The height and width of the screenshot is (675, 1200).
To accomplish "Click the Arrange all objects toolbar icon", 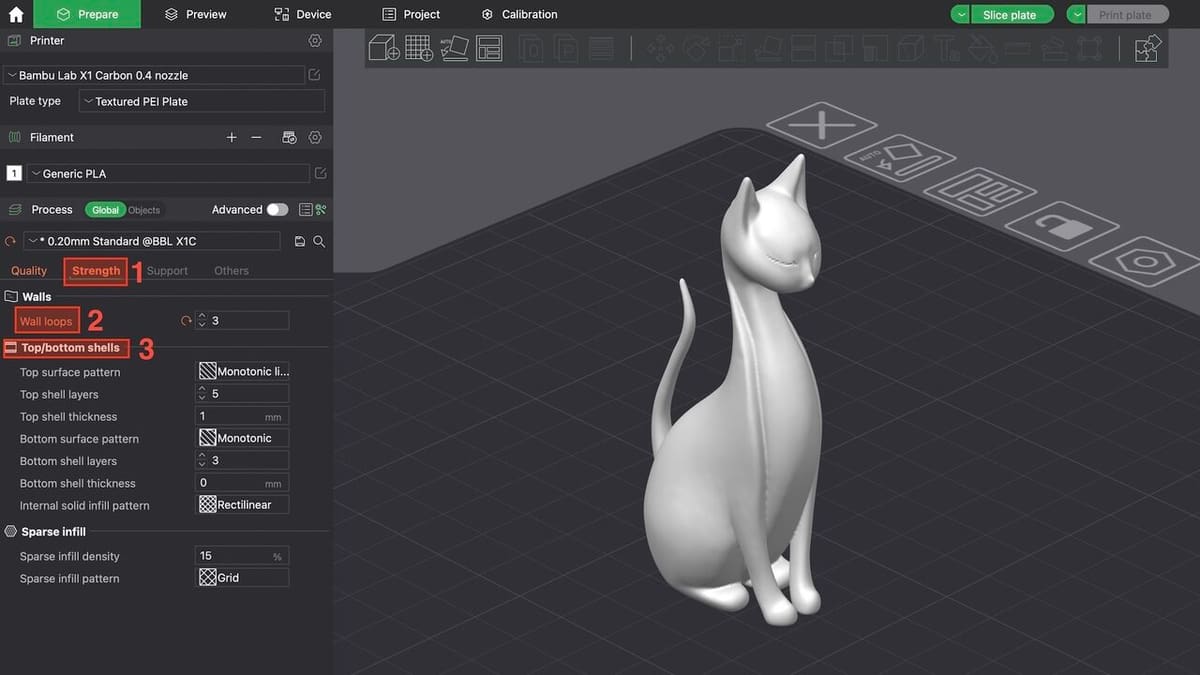I will pyautogui.click(x=489, y=48).
